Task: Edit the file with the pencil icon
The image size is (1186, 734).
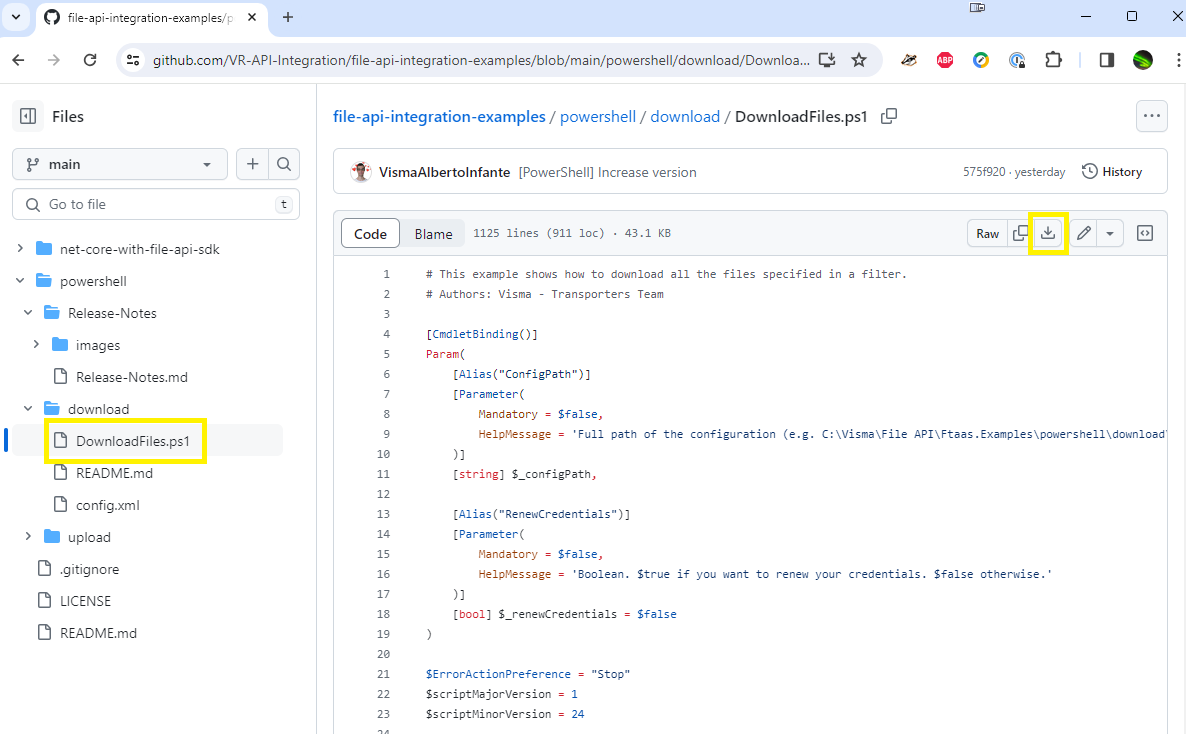Action: coord(1082,233)
